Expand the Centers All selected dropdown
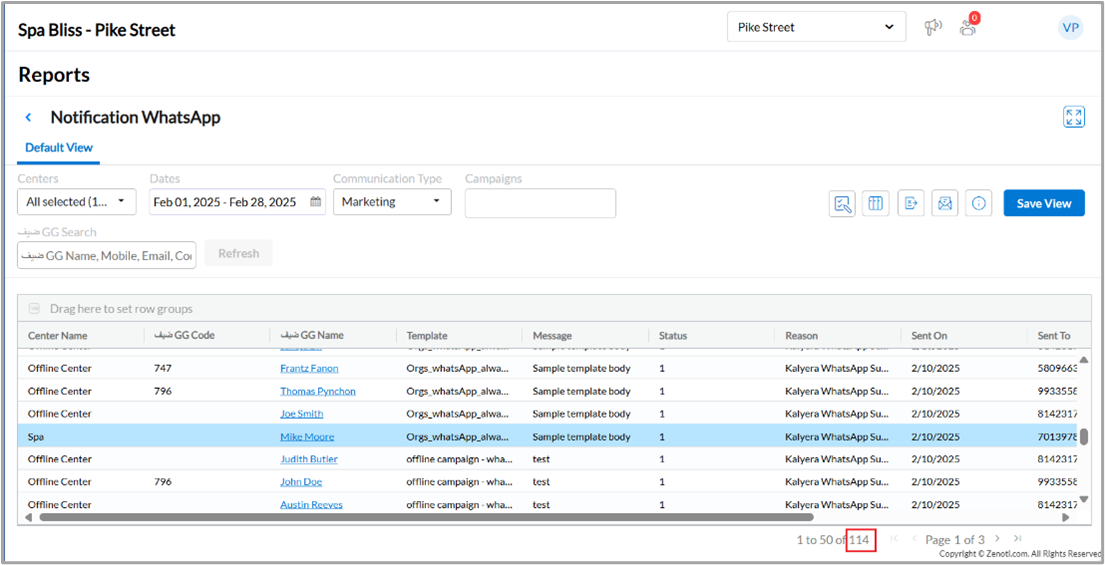The width and height of the screenshot is (1105, 565). (x=76, y=201)
